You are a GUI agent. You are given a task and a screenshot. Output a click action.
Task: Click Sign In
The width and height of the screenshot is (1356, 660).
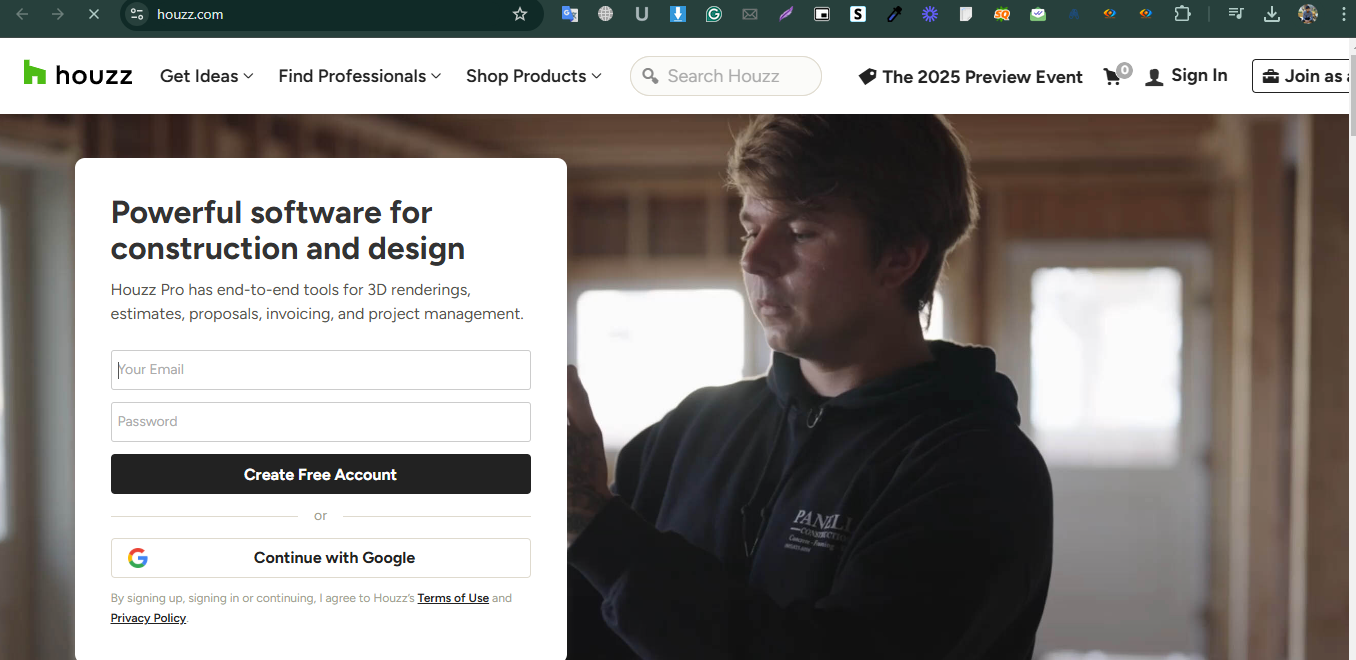pyautogui.click(x=1187, y=76)
